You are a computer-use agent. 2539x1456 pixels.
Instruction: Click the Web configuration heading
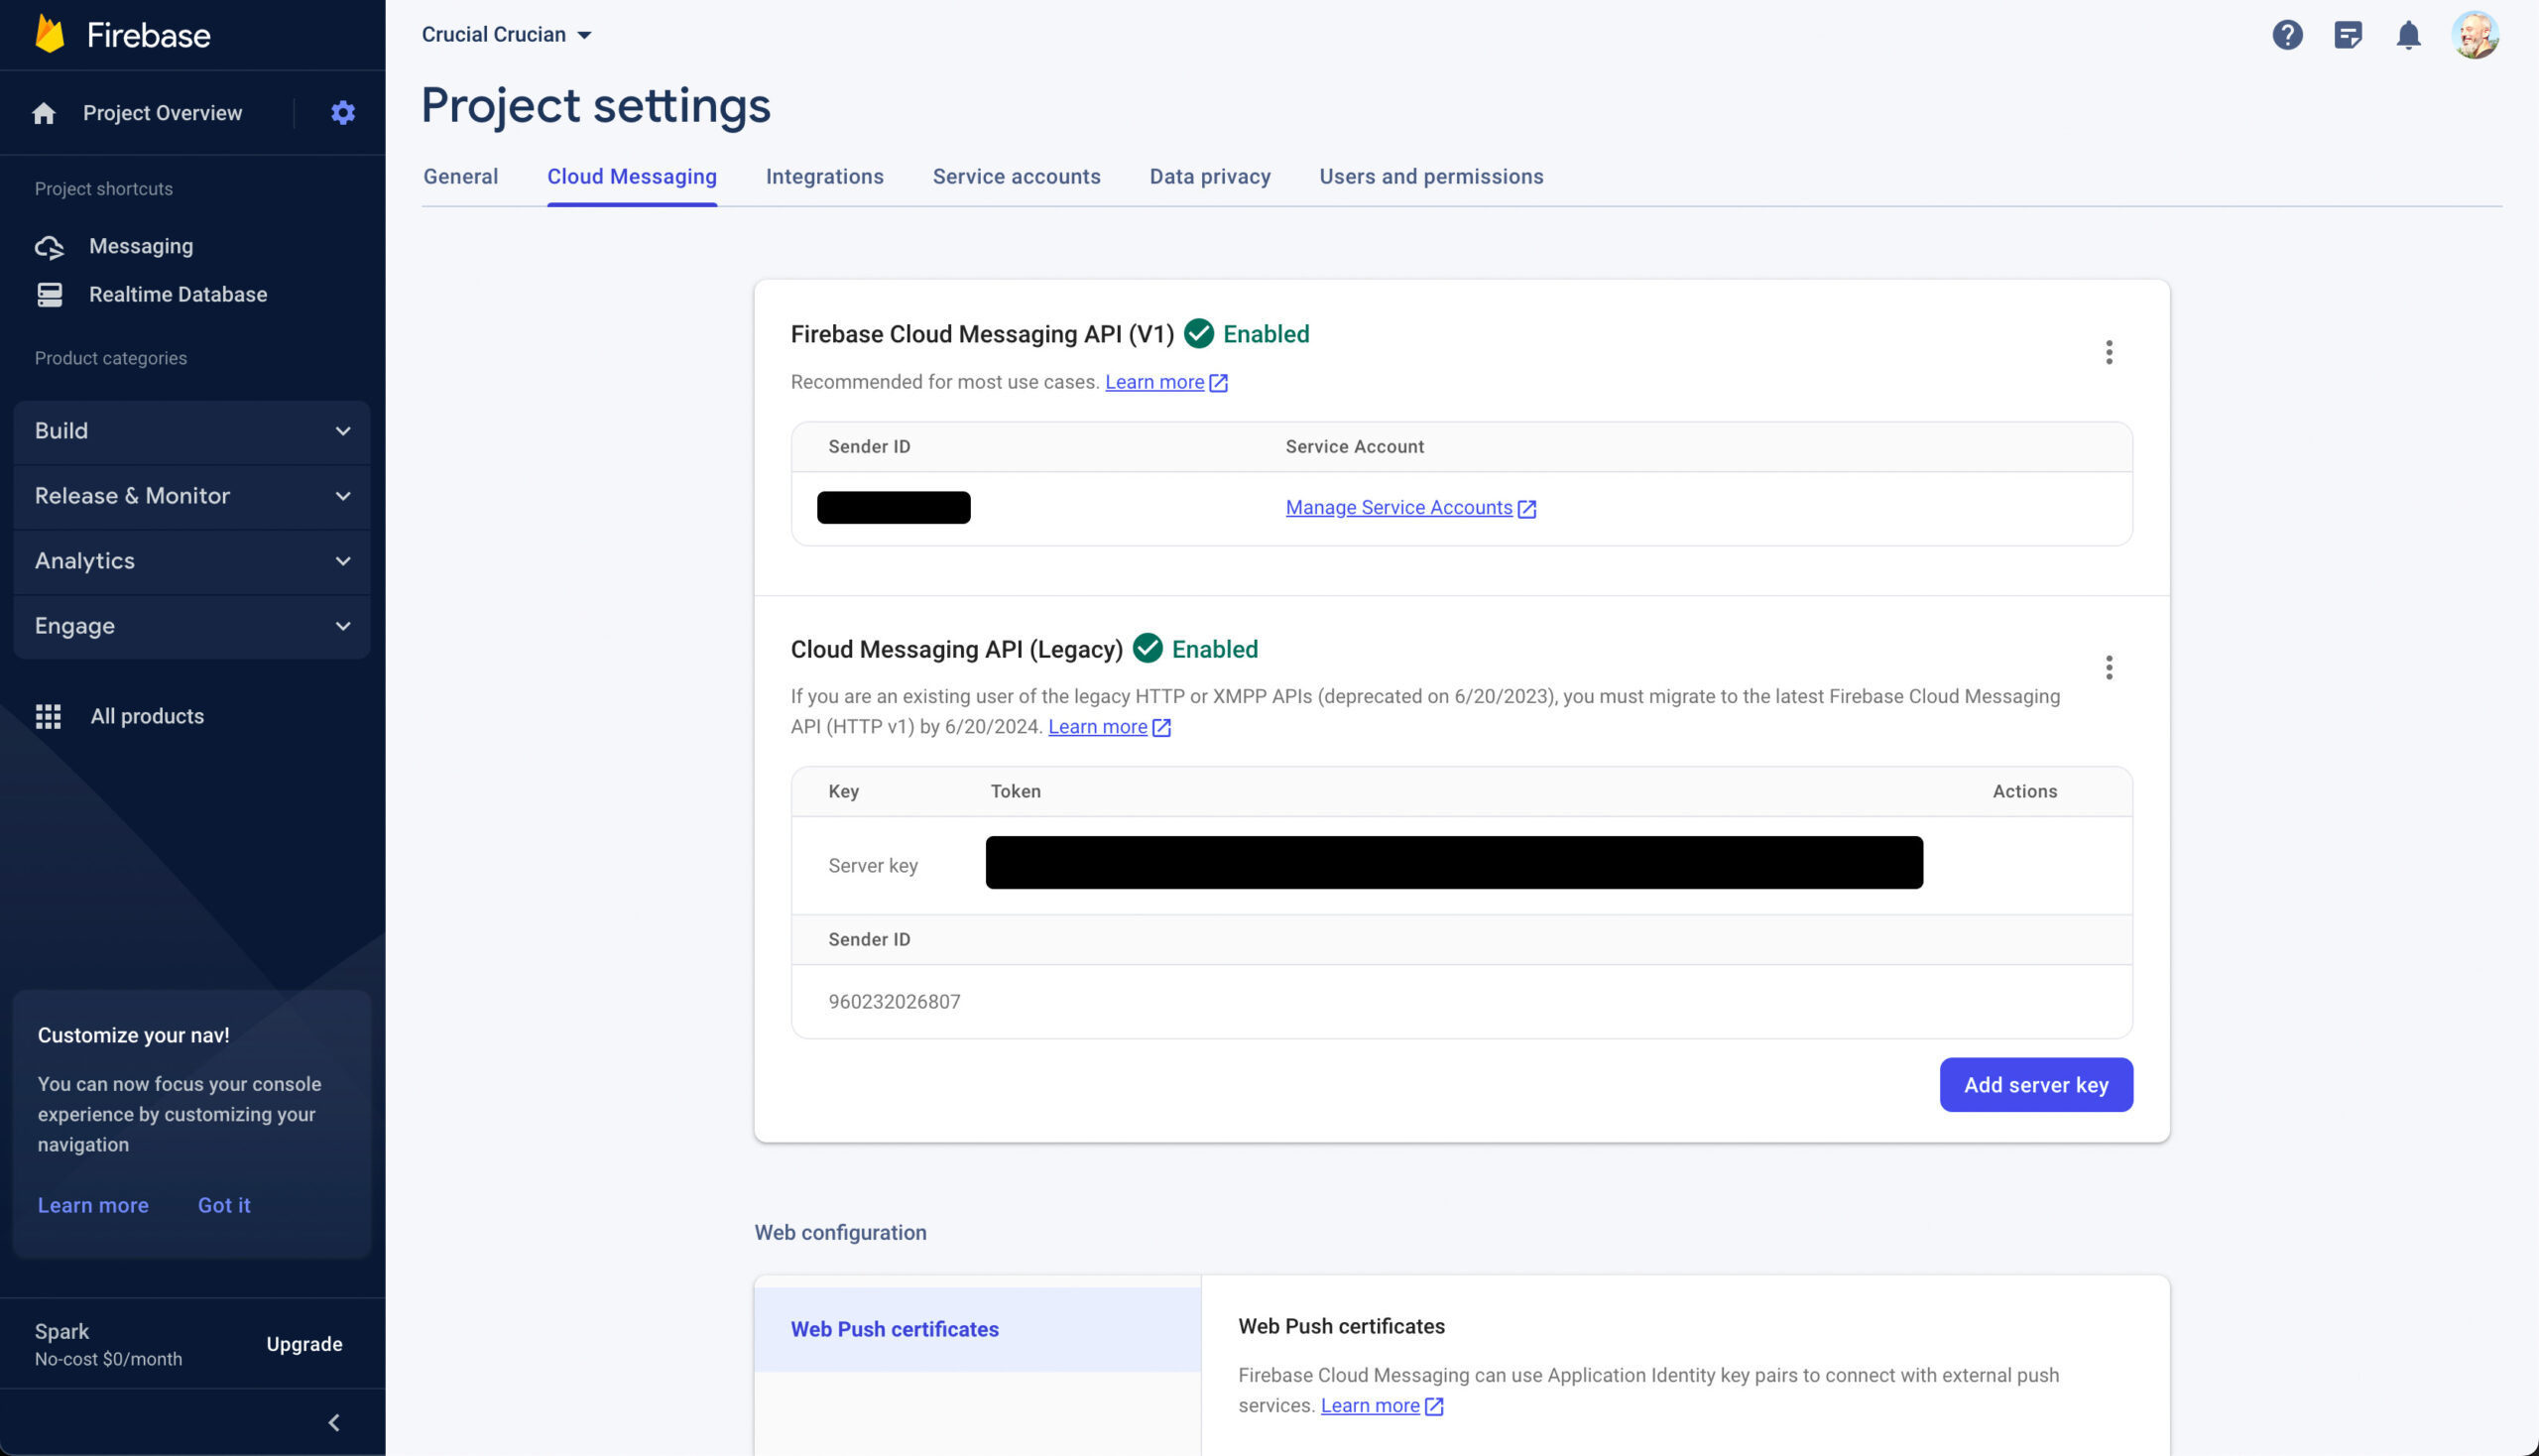pos(840,1233)
